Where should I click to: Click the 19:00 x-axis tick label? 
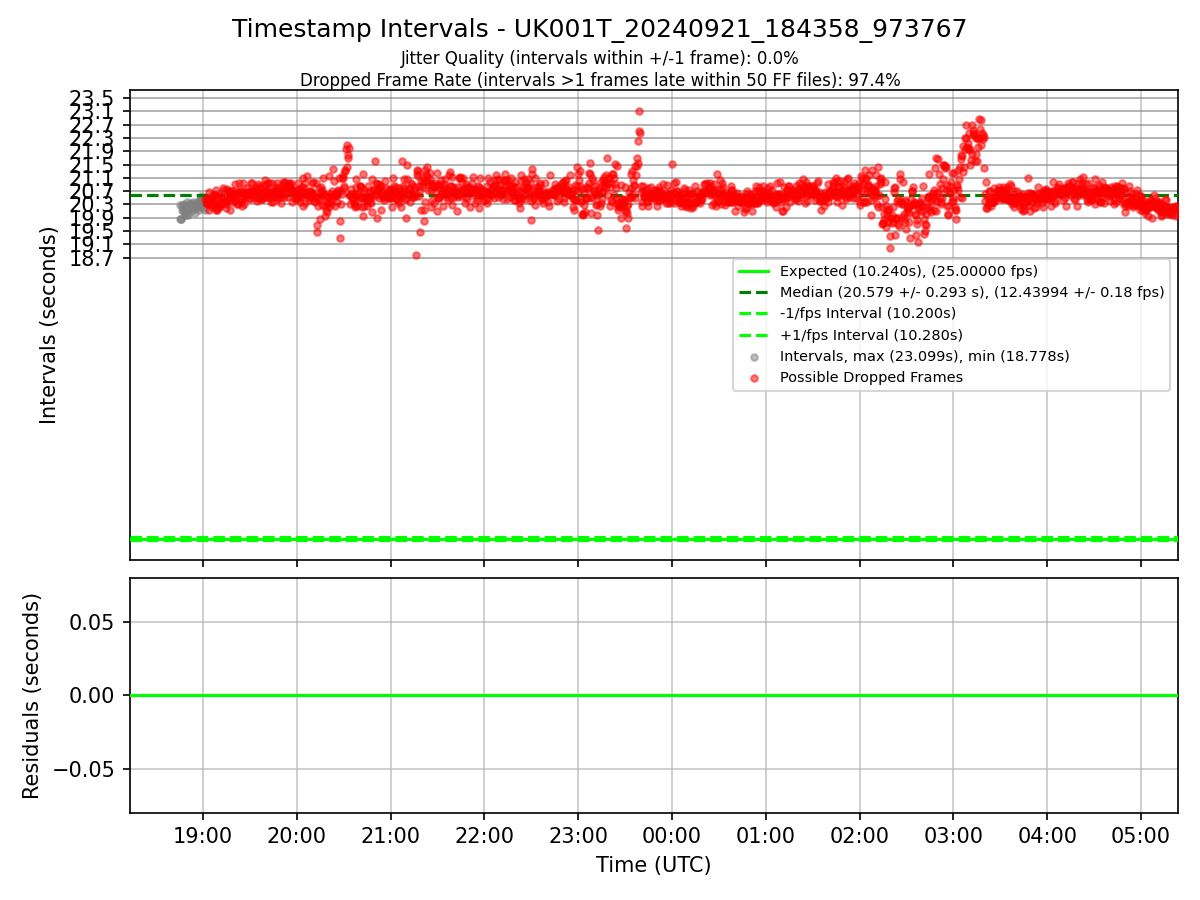[x=203, y=834]
